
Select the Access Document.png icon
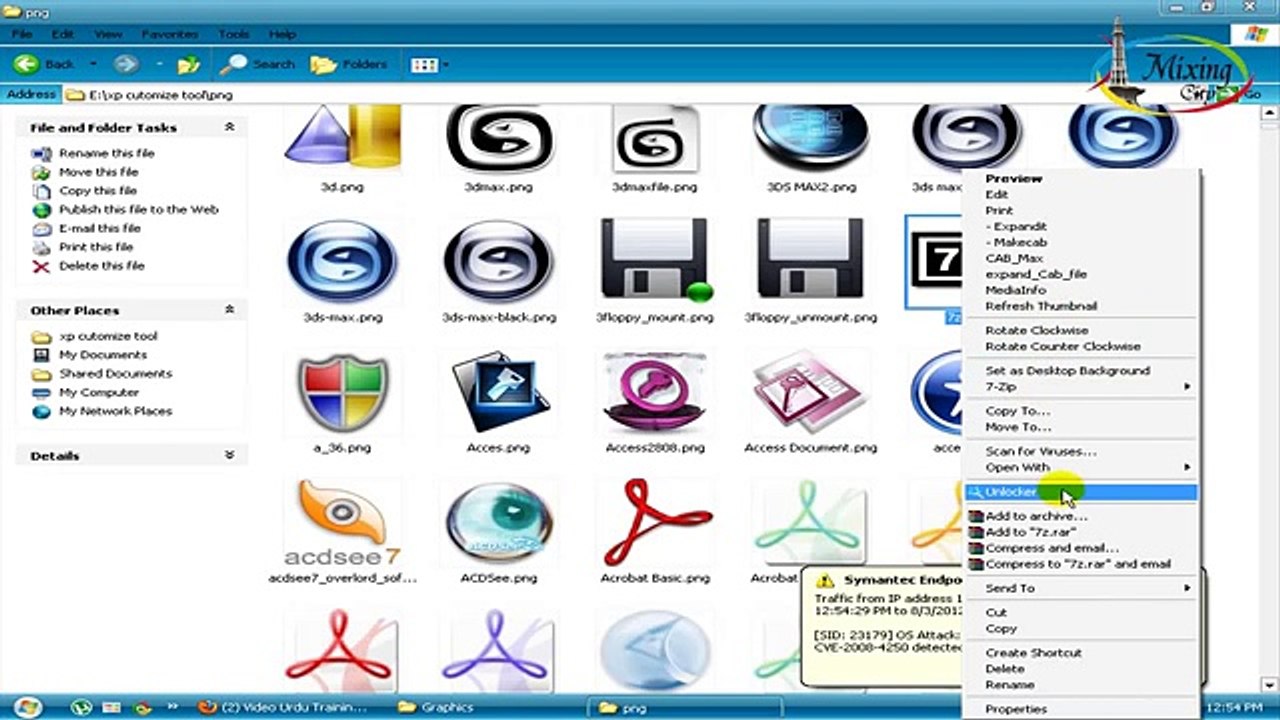coord(811,392)
